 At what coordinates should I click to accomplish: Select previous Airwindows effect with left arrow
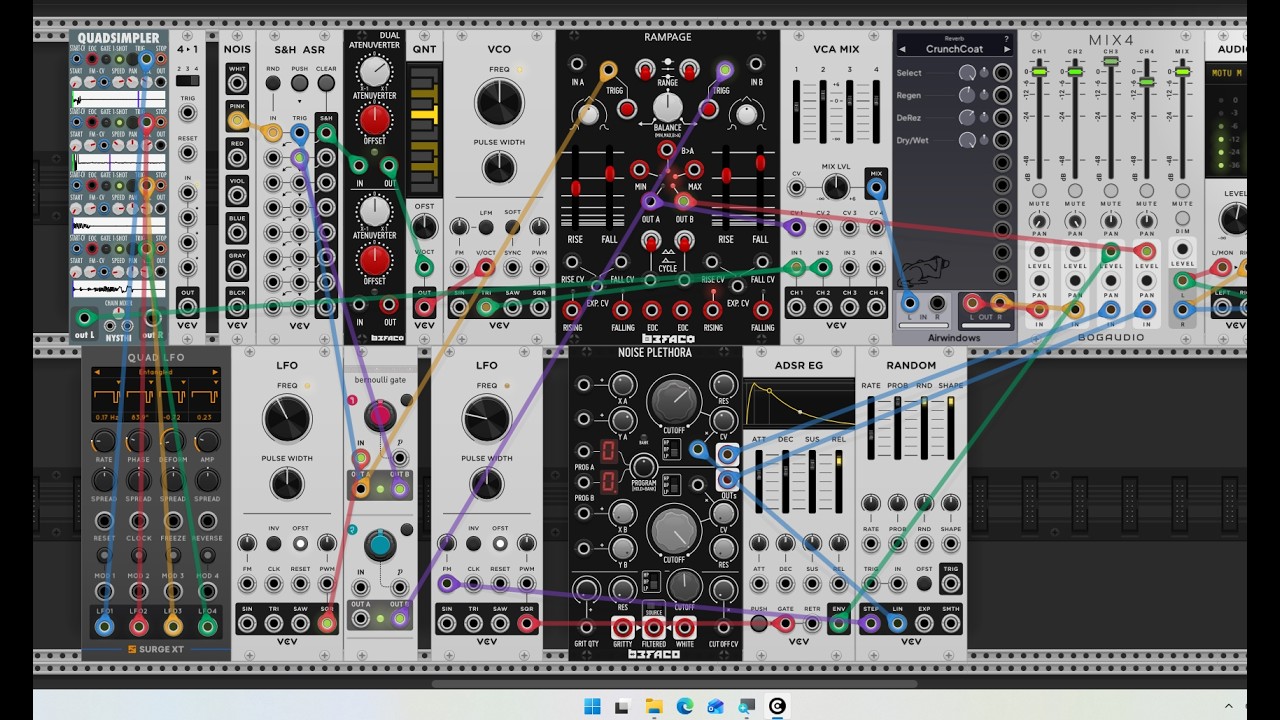(x=902, y=49)
